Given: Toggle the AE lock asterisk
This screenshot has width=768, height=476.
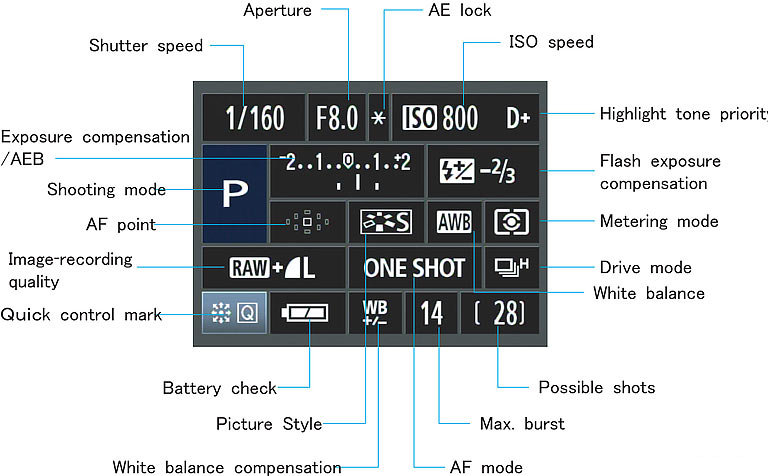Looking at the screenshot, I should point(378,118).
